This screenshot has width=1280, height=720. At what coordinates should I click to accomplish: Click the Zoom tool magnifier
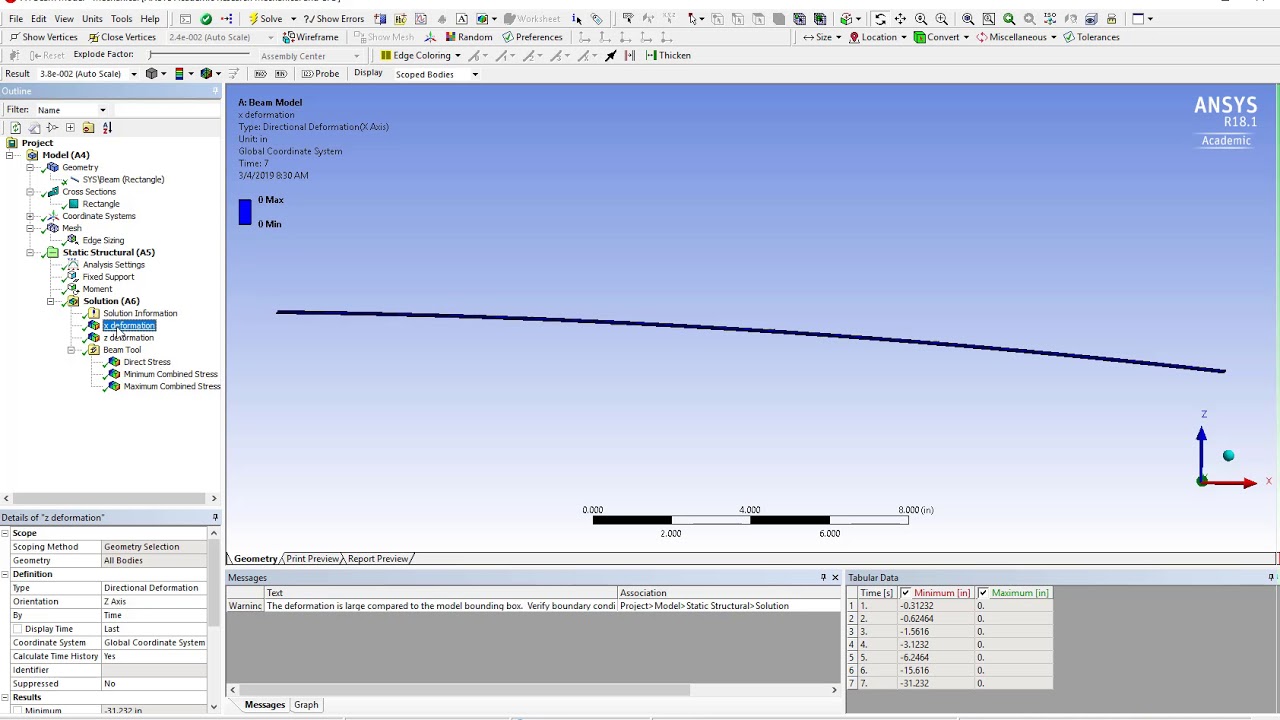tap(921, 18)
